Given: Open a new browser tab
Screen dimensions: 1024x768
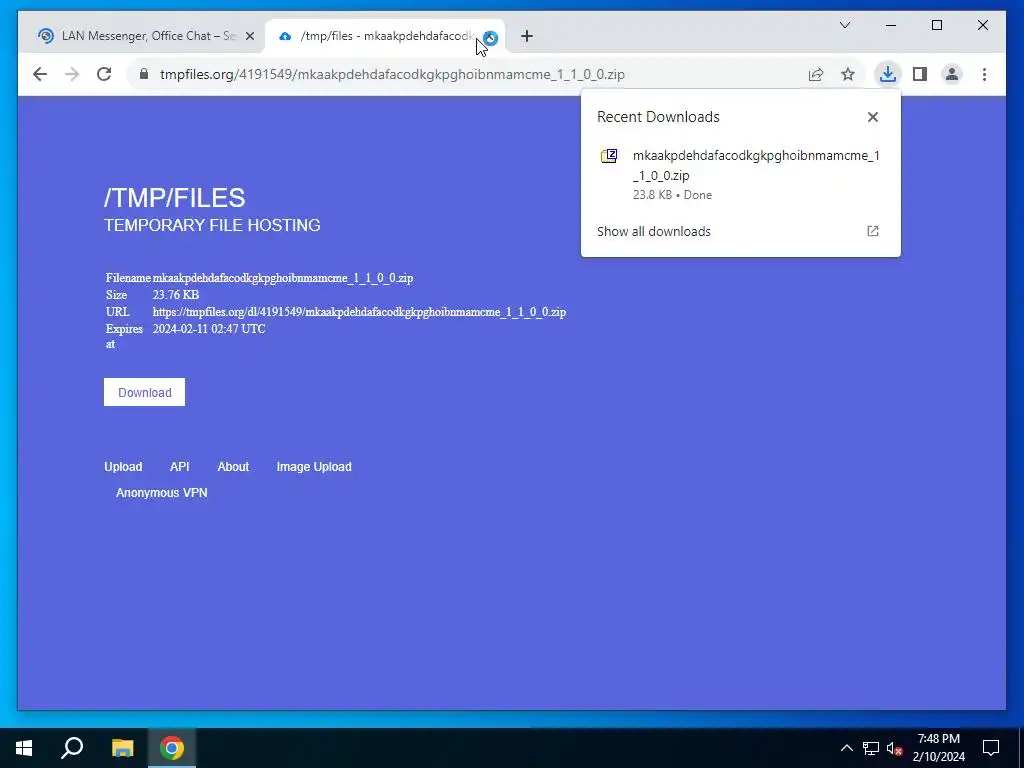Looking at the screenshot, I should 527,37.
